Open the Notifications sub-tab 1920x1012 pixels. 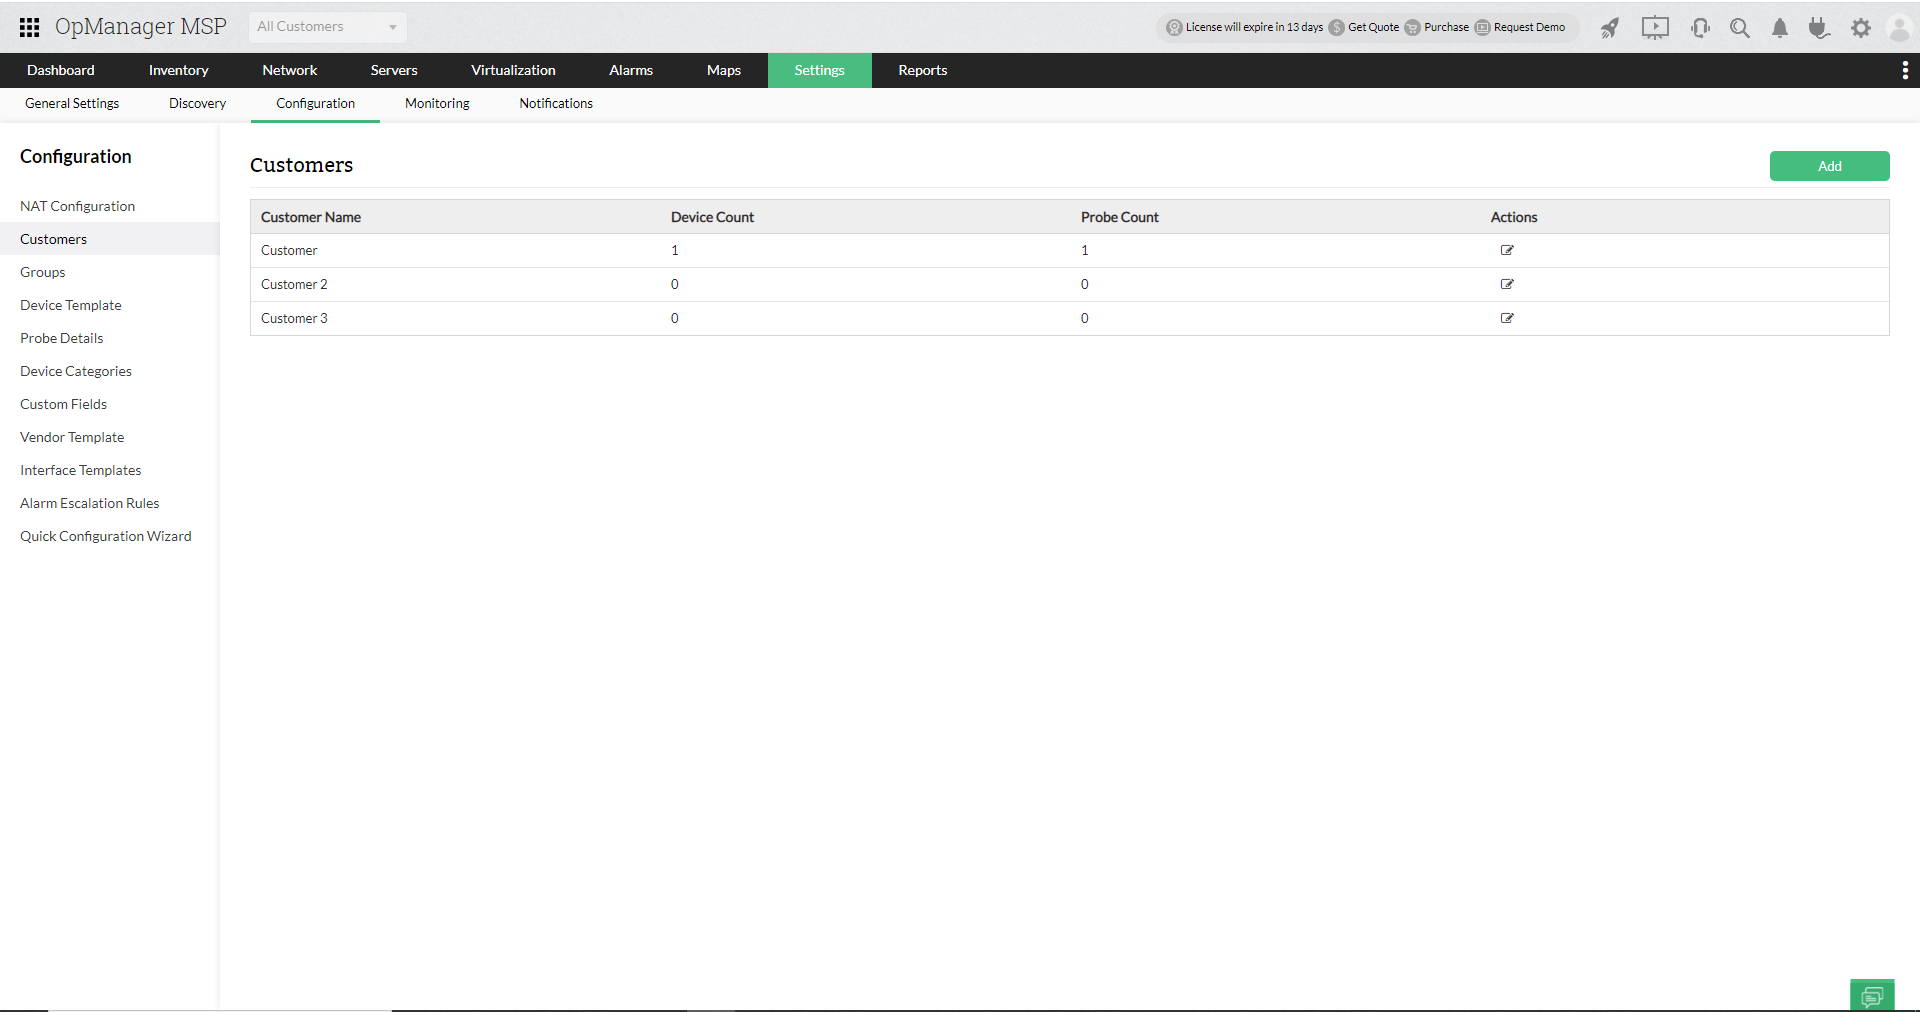(x=555, y=103)
